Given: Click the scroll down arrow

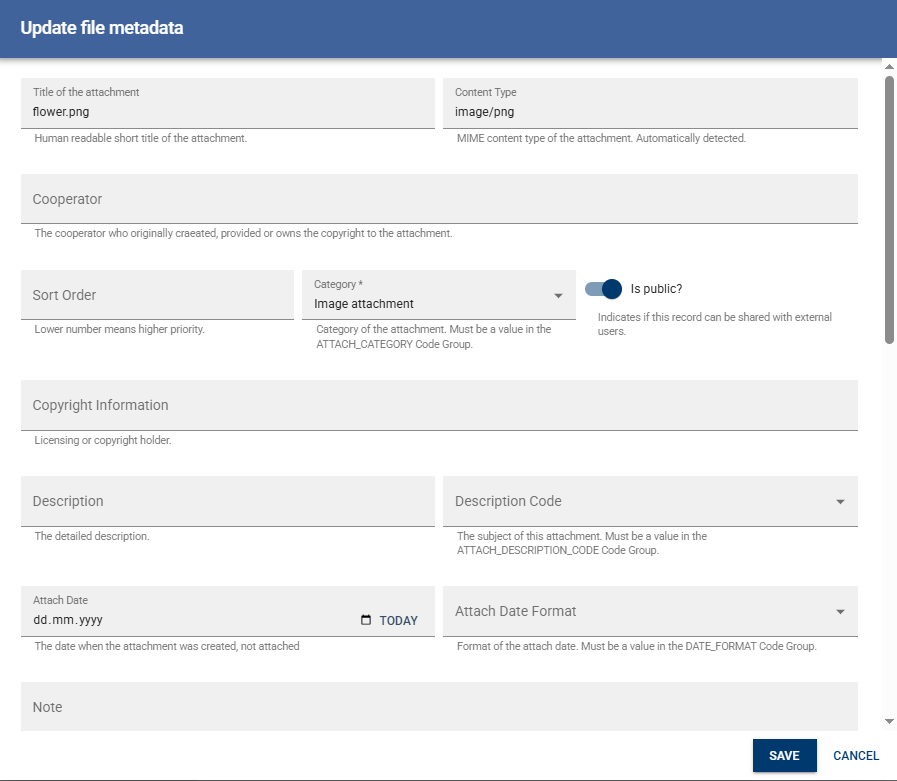Looking at the screenshot, I should (x=889, y=721).
